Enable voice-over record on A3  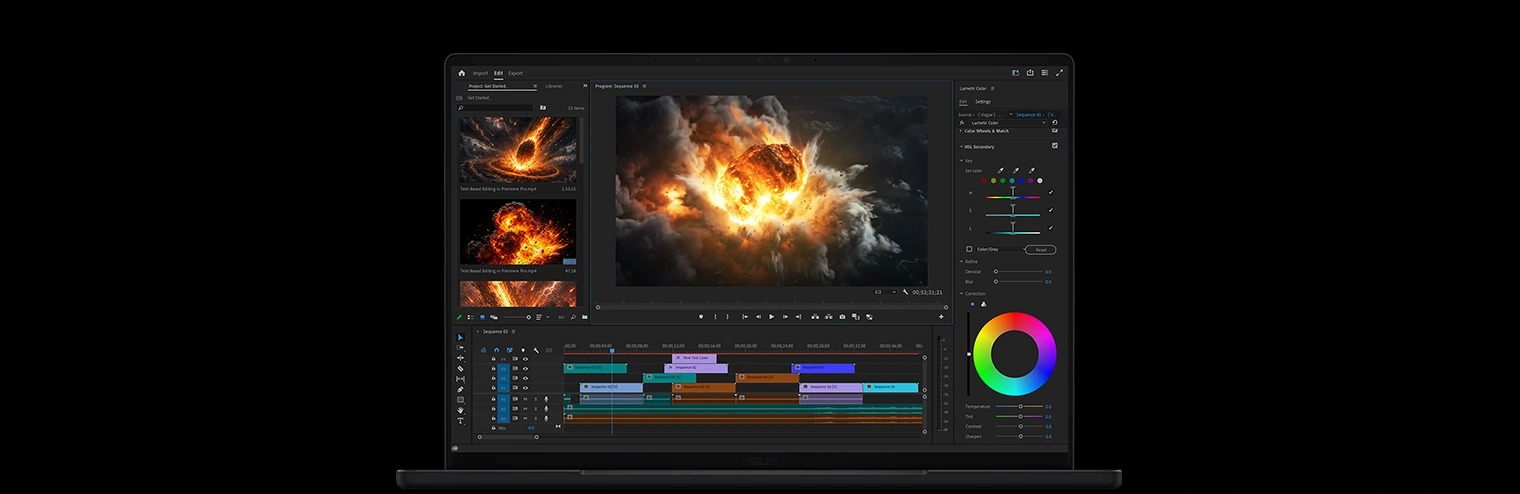coord(546,419)
